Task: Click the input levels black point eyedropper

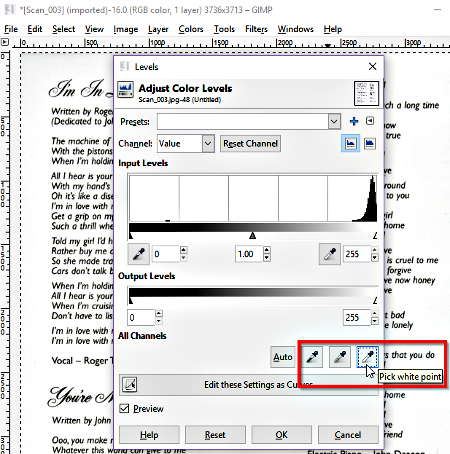Action: [139, 254]
